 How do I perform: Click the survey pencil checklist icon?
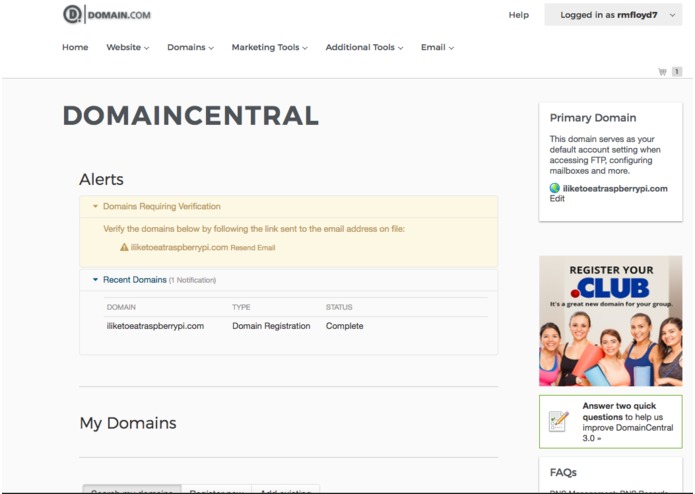[x=558, y=421]
